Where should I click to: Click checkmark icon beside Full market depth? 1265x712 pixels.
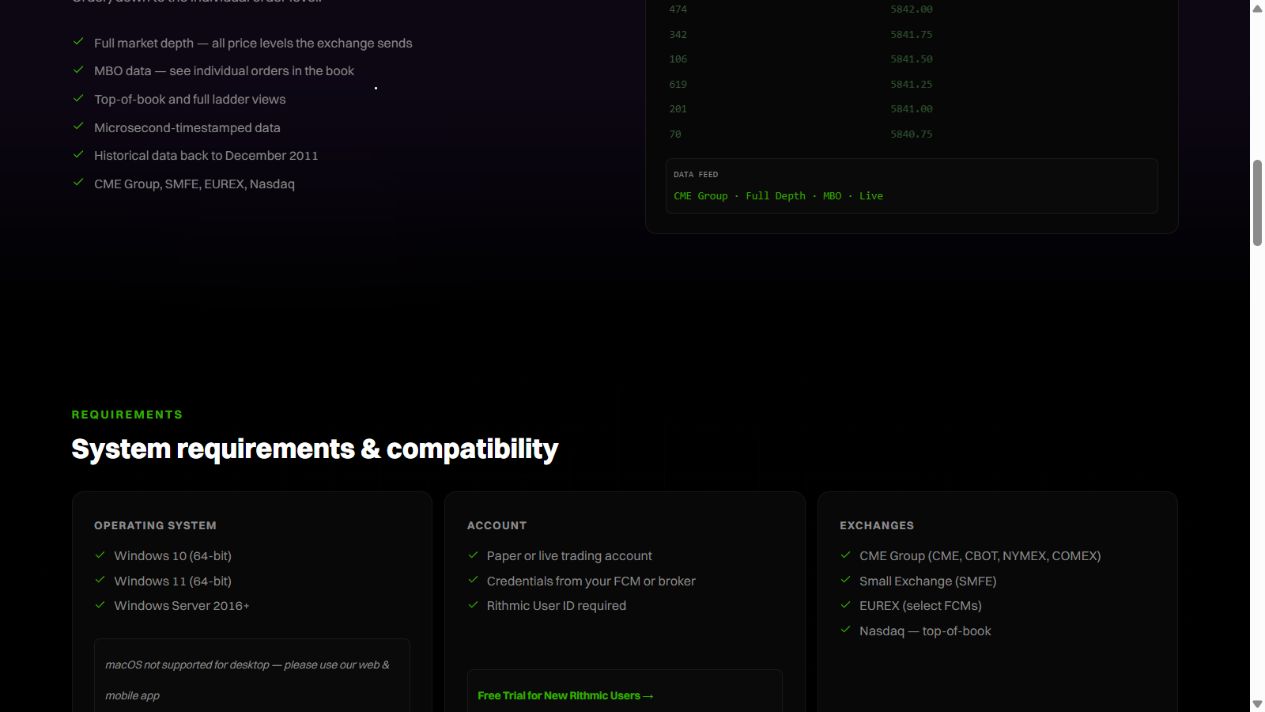click(x=78, y=42)
